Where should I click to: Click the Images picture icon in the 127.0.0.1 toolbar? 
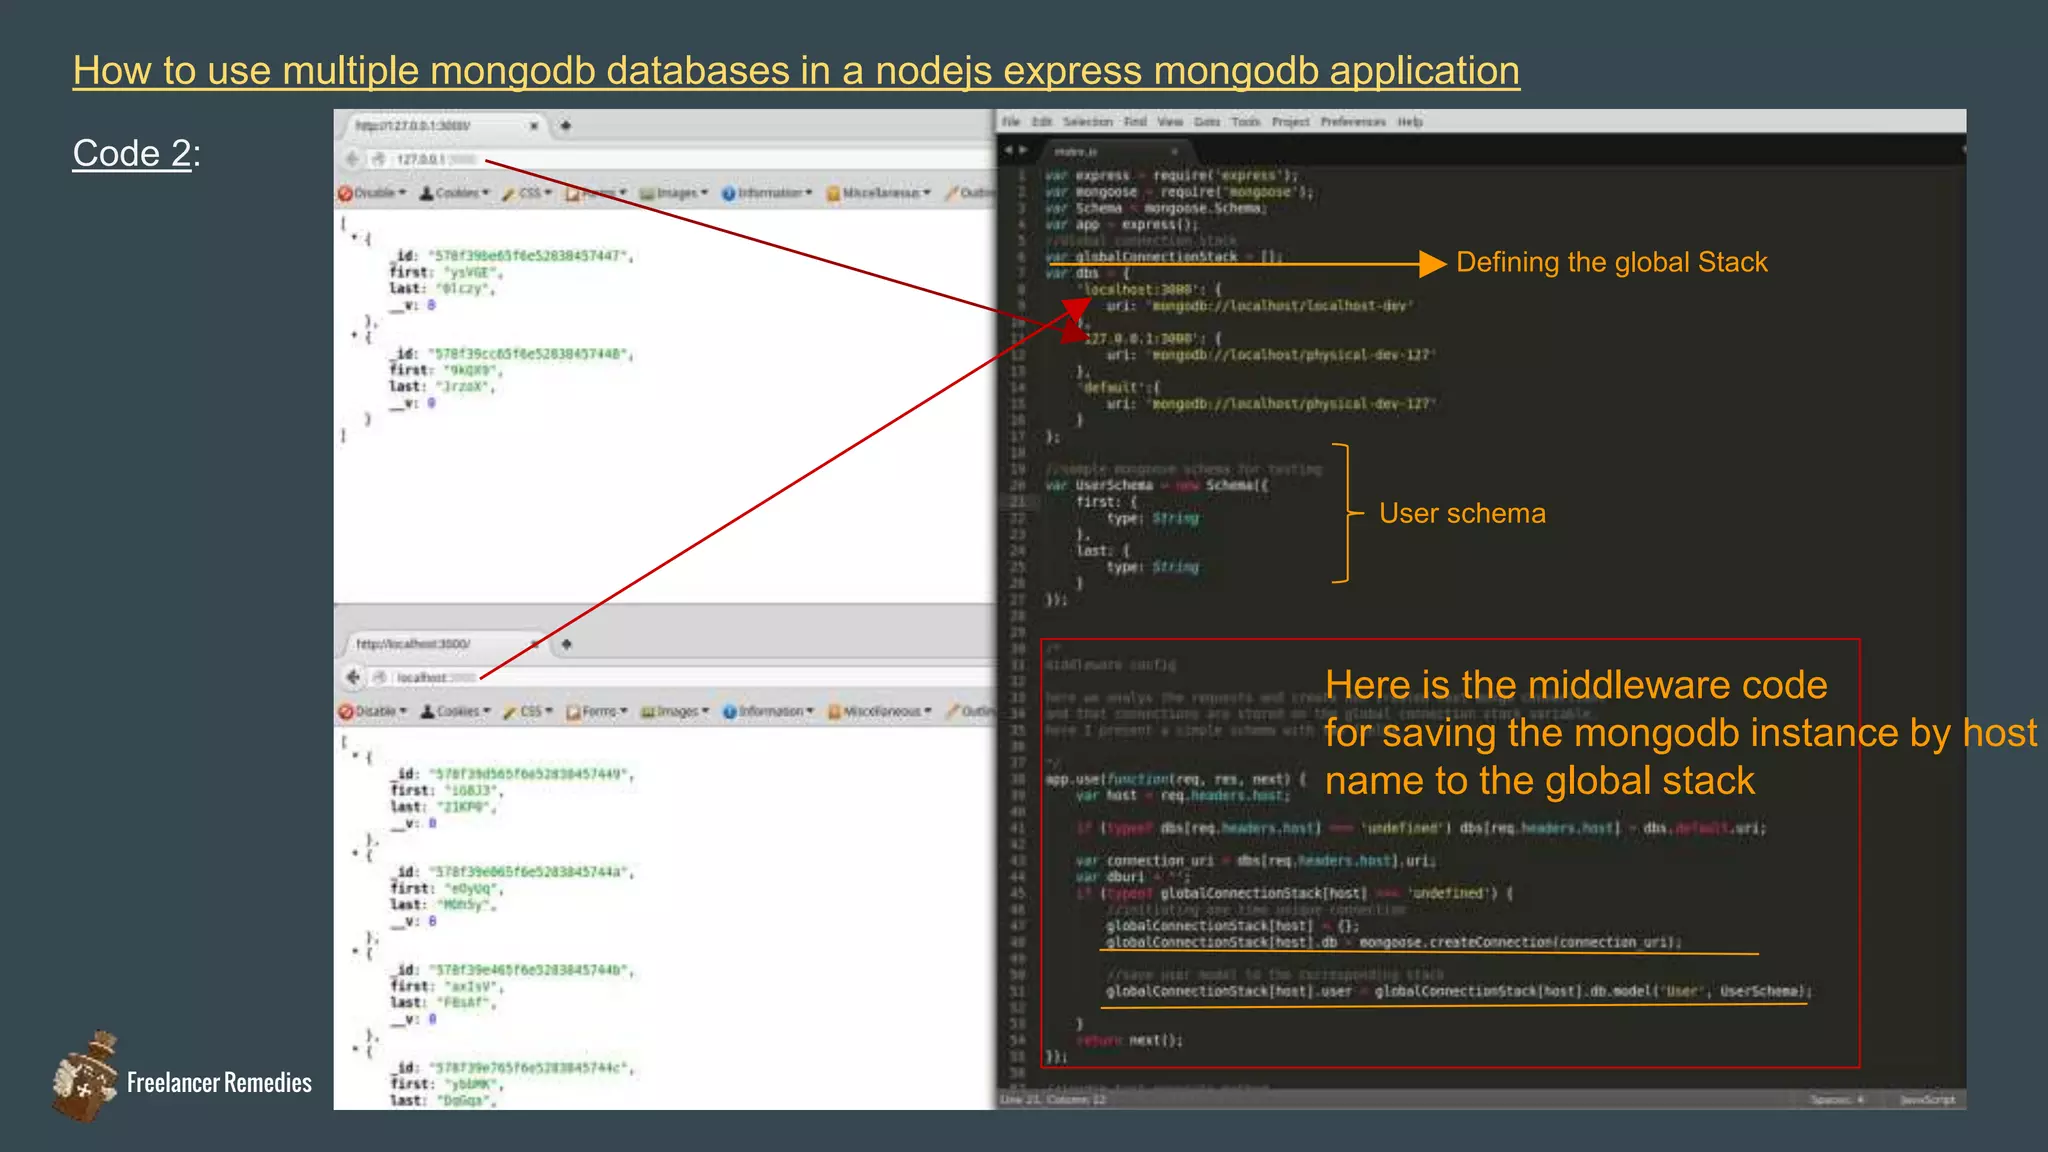pyautogui.click(x=647, y=193)
